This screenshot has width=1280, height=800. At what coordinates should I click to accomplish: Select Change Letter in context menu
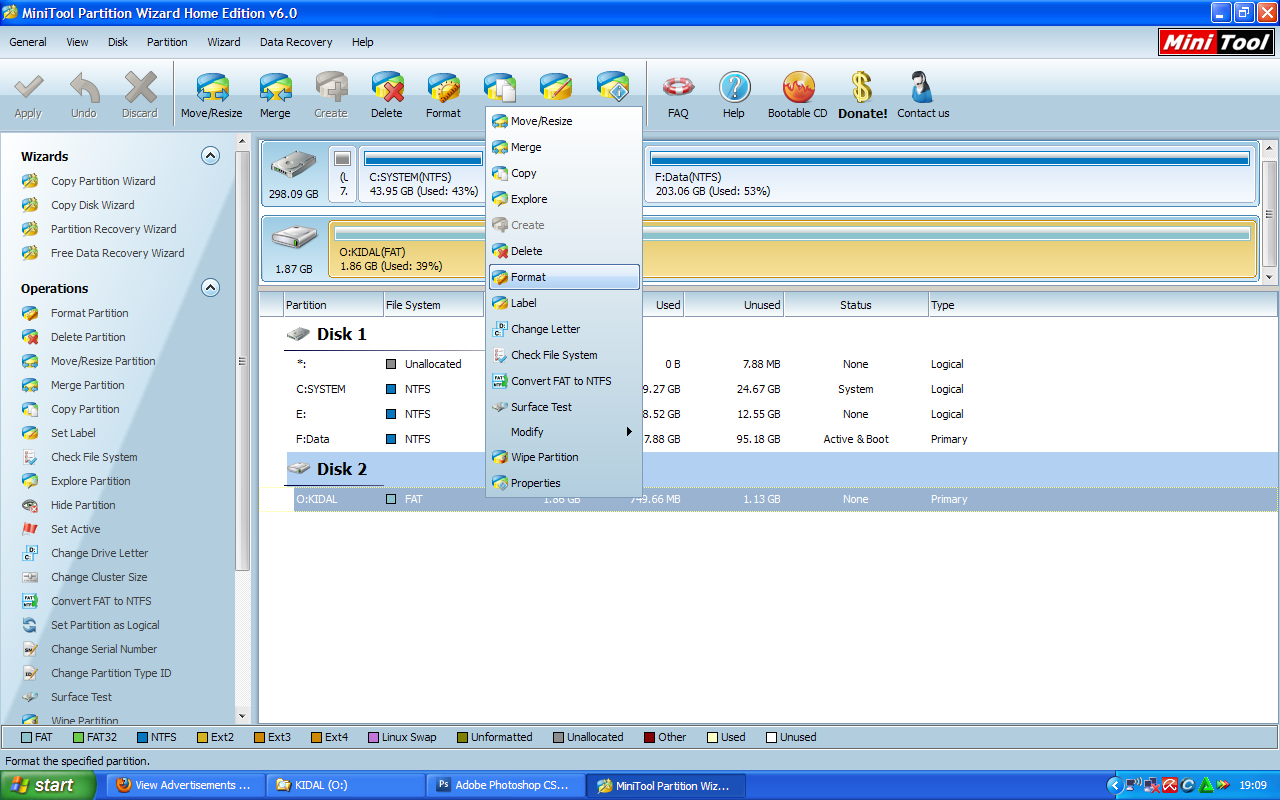click(564, 329)
